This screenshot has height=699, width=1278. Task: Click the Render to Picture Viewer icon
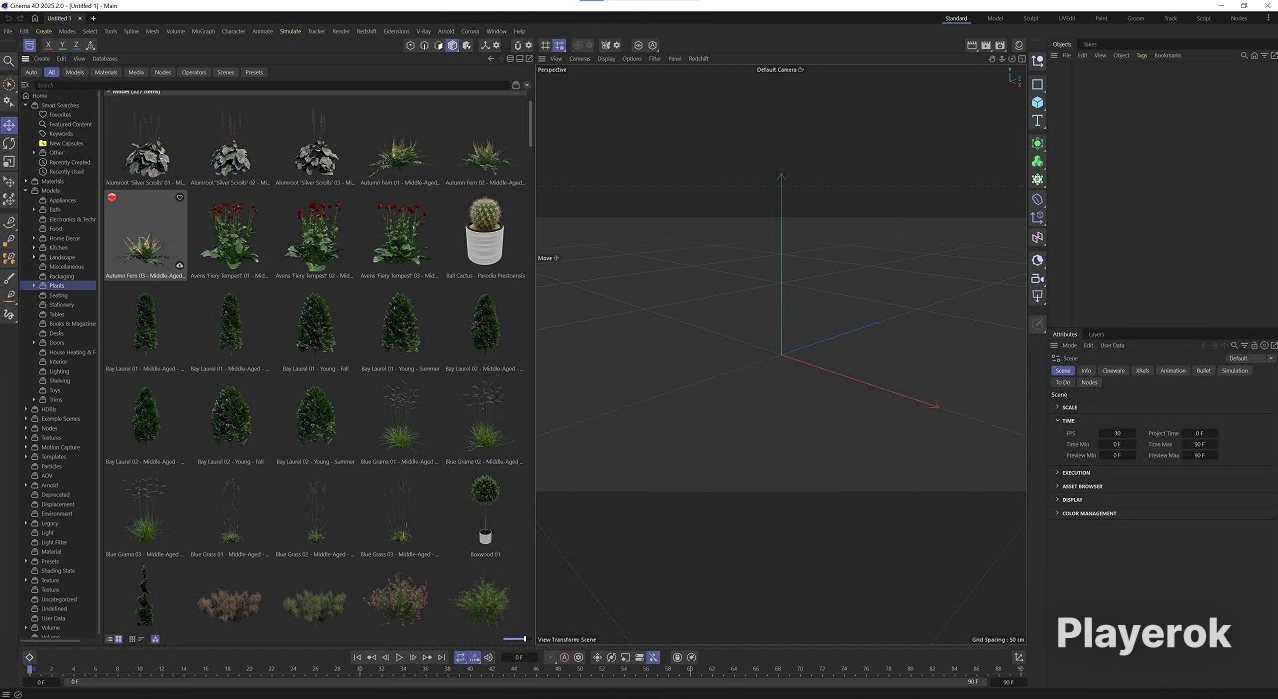tap(986, 45)
